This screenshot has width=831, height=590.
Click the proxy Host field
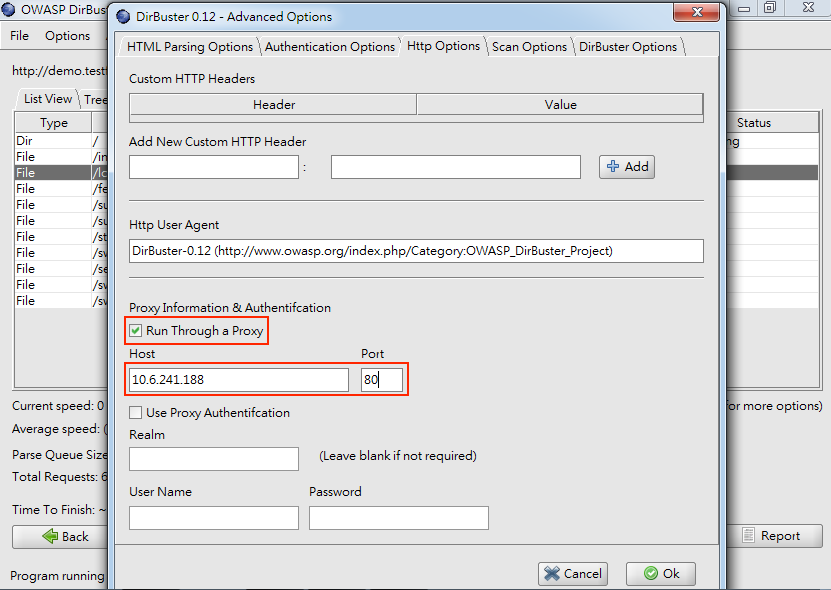click(238, 380)
